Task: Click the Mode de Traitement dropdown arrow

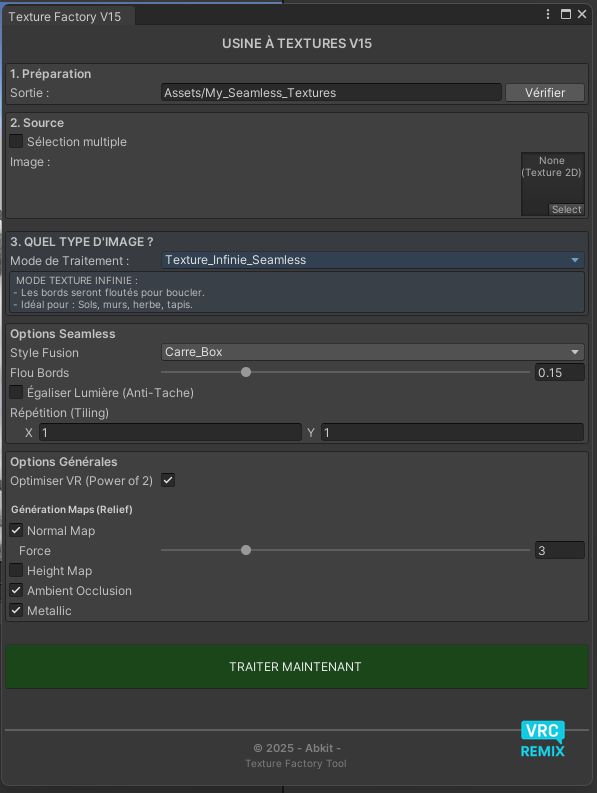Action: (x=575, y=260)
